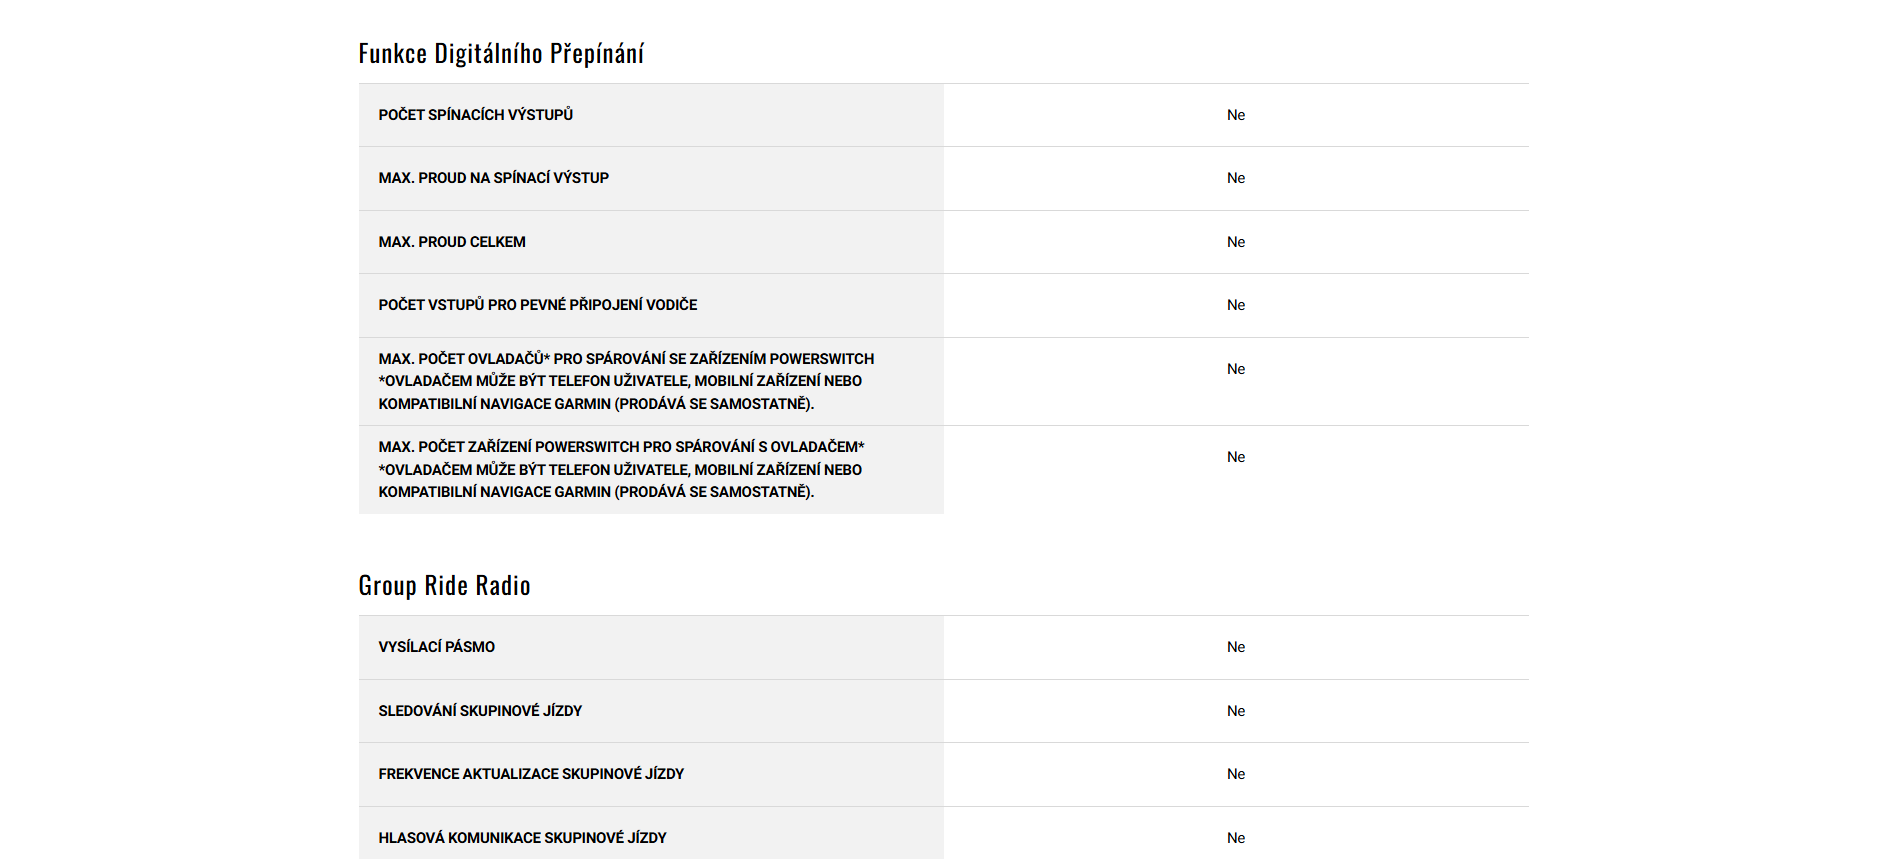Select the 'Max. proud celkem' row label

click(x=451, y=242)
